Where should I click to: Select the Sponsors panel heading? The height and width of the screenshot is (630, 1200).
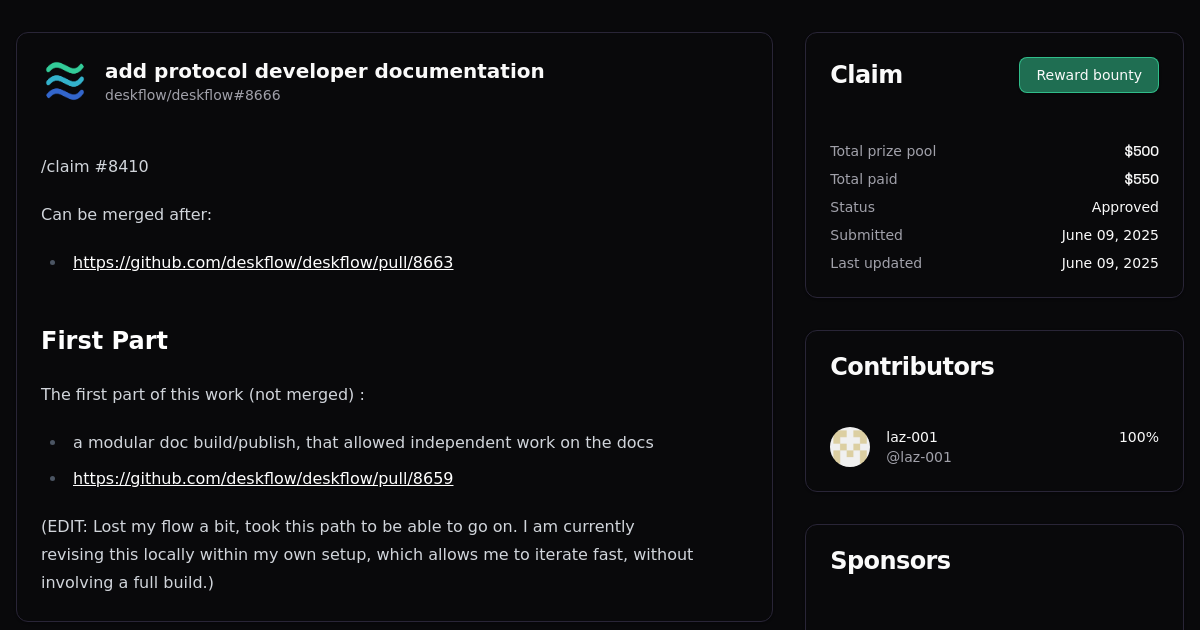pos(890,561)
